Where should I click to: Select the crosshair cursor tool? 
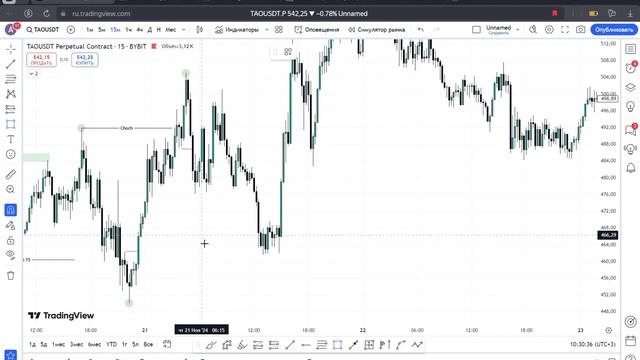11,49
